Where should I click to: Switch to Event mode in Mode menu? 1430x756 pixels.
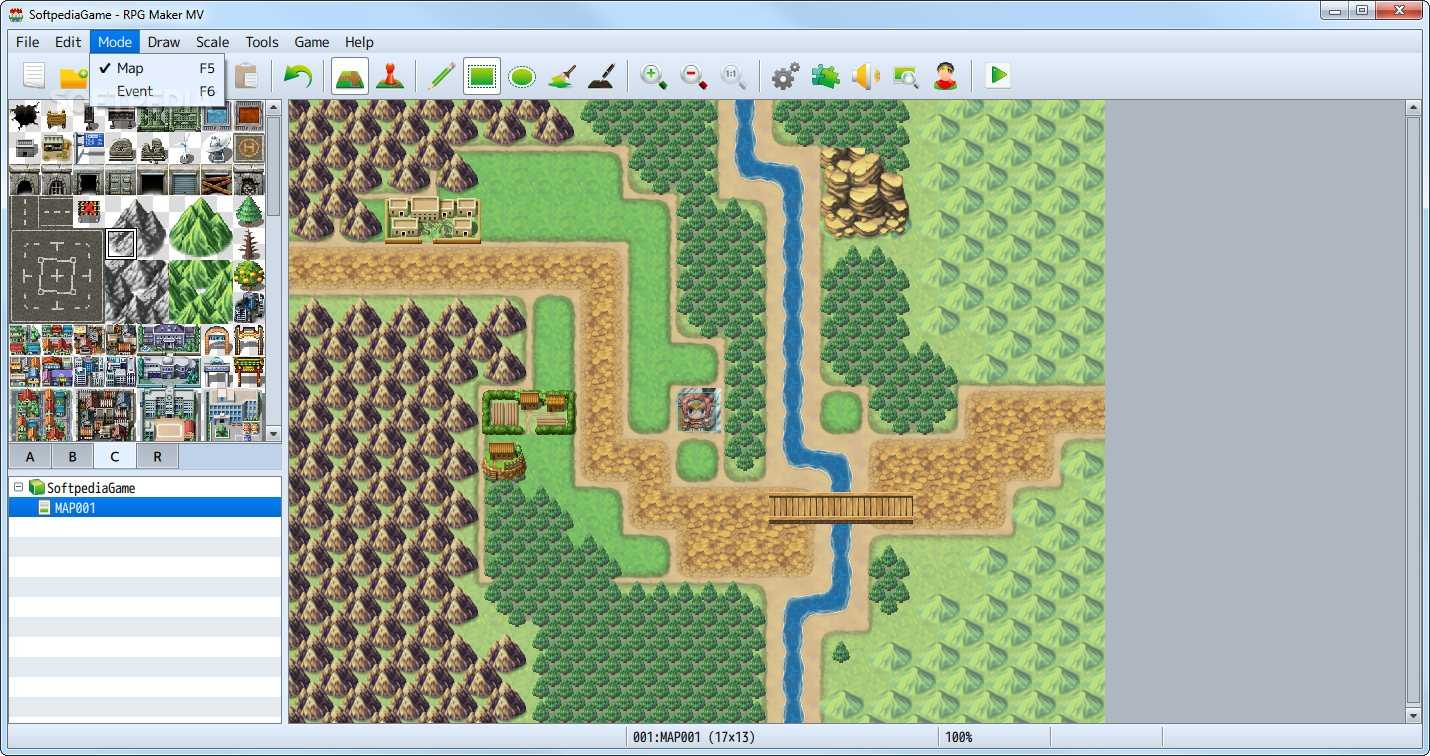pyautogui.click(x=135, y=91)
